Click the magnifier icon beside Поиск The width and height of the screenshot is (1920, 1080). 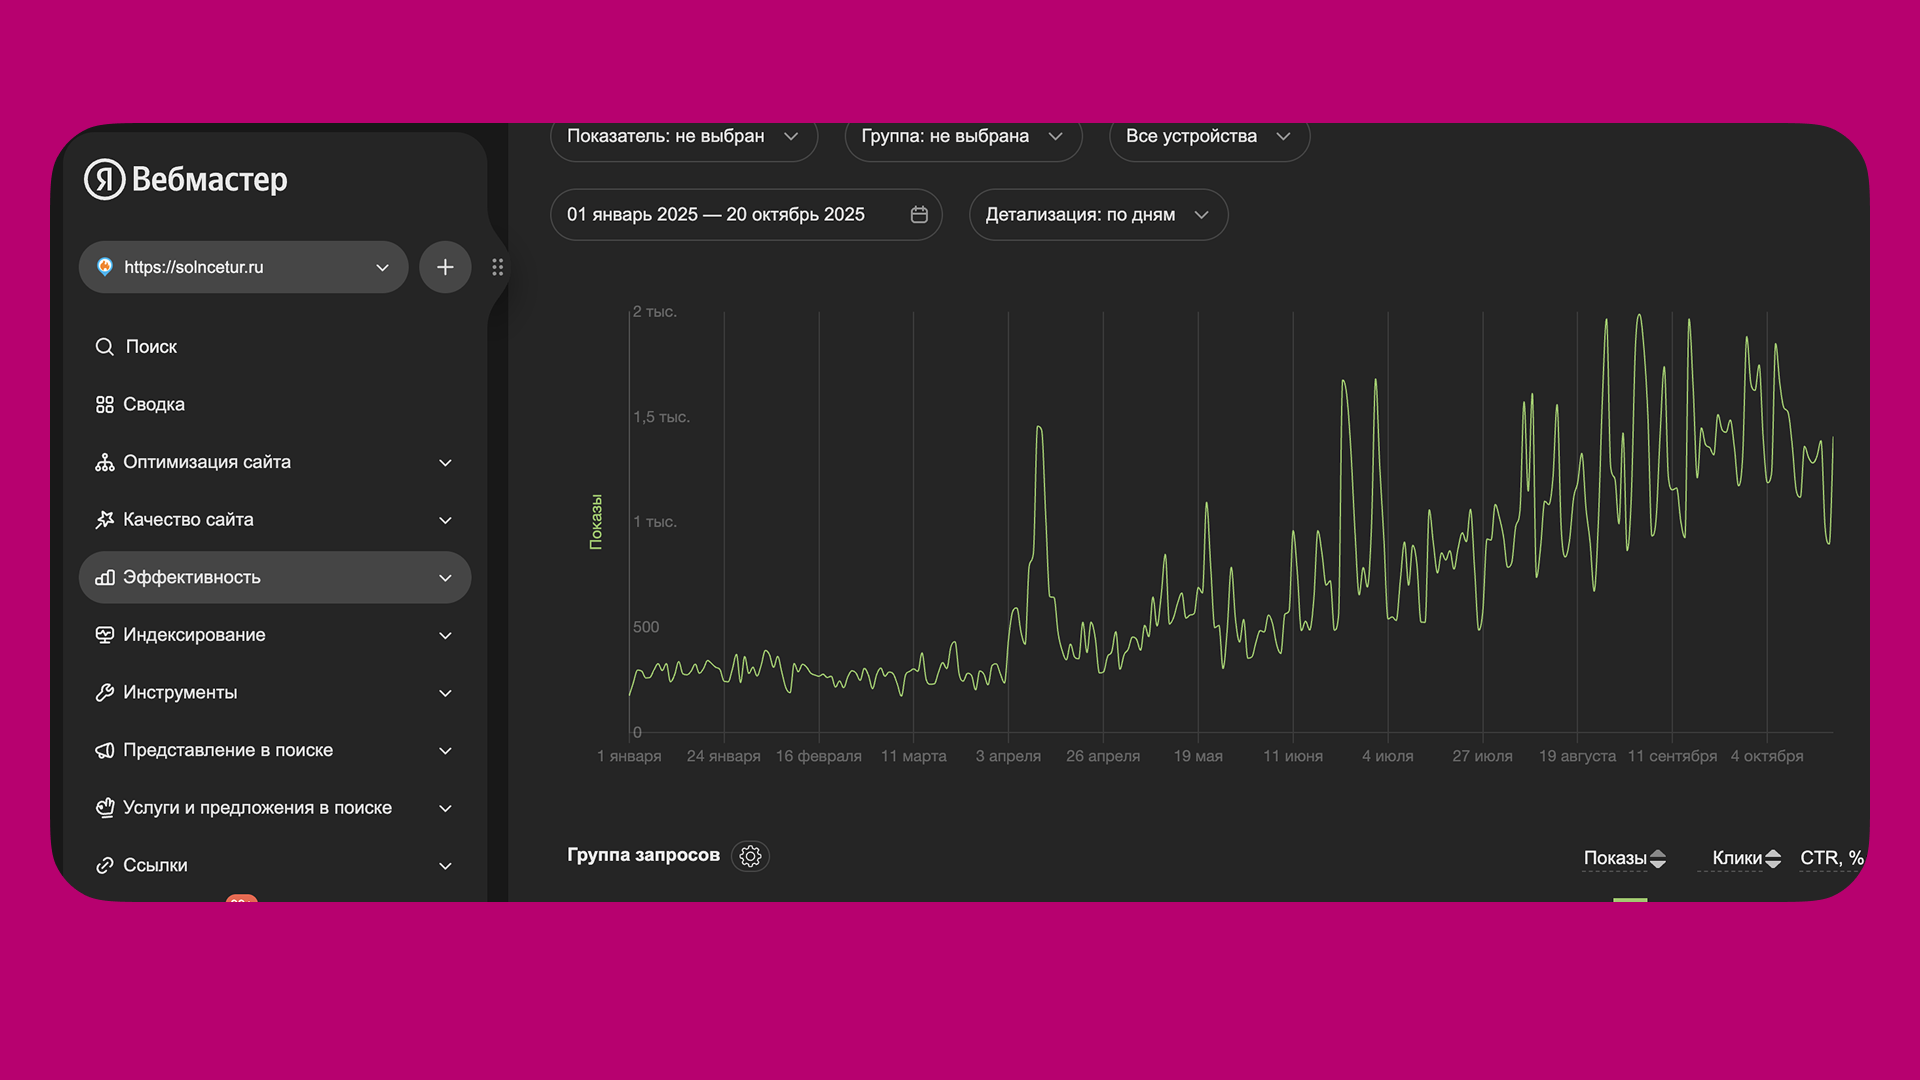[x=104, y=347]
